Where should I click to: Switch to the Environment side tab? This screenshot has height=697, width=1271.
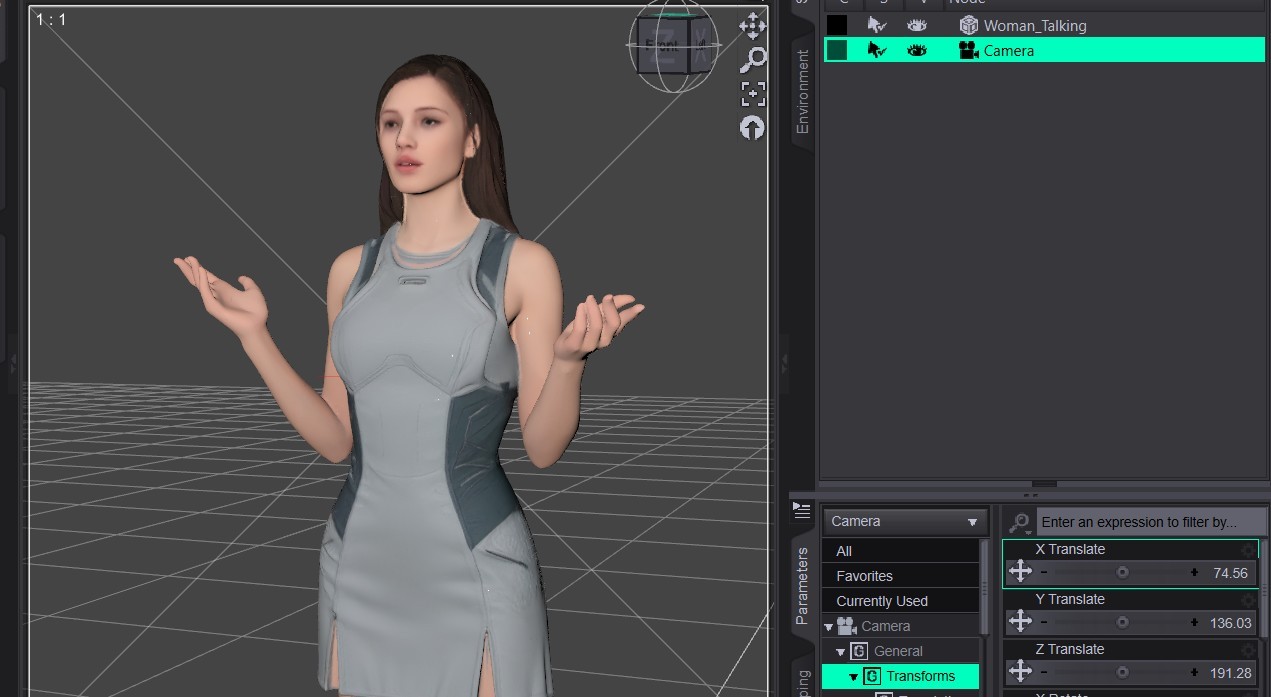[802, 91]
